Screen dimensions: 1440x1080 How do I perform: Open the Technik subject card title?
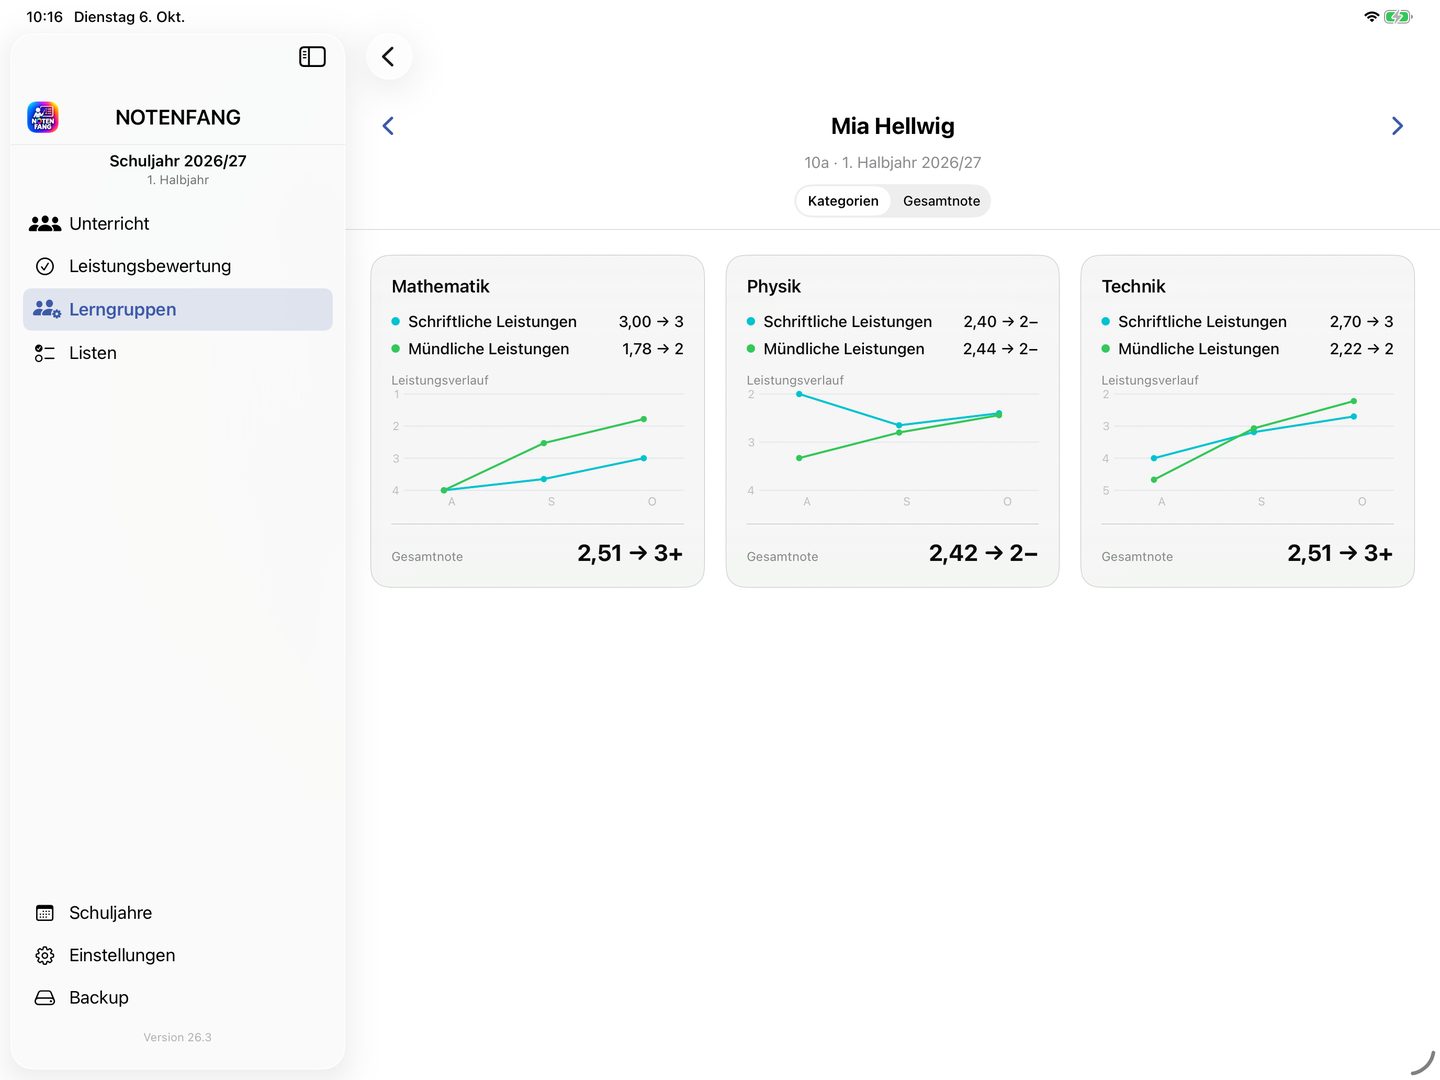pos(1133,286)
